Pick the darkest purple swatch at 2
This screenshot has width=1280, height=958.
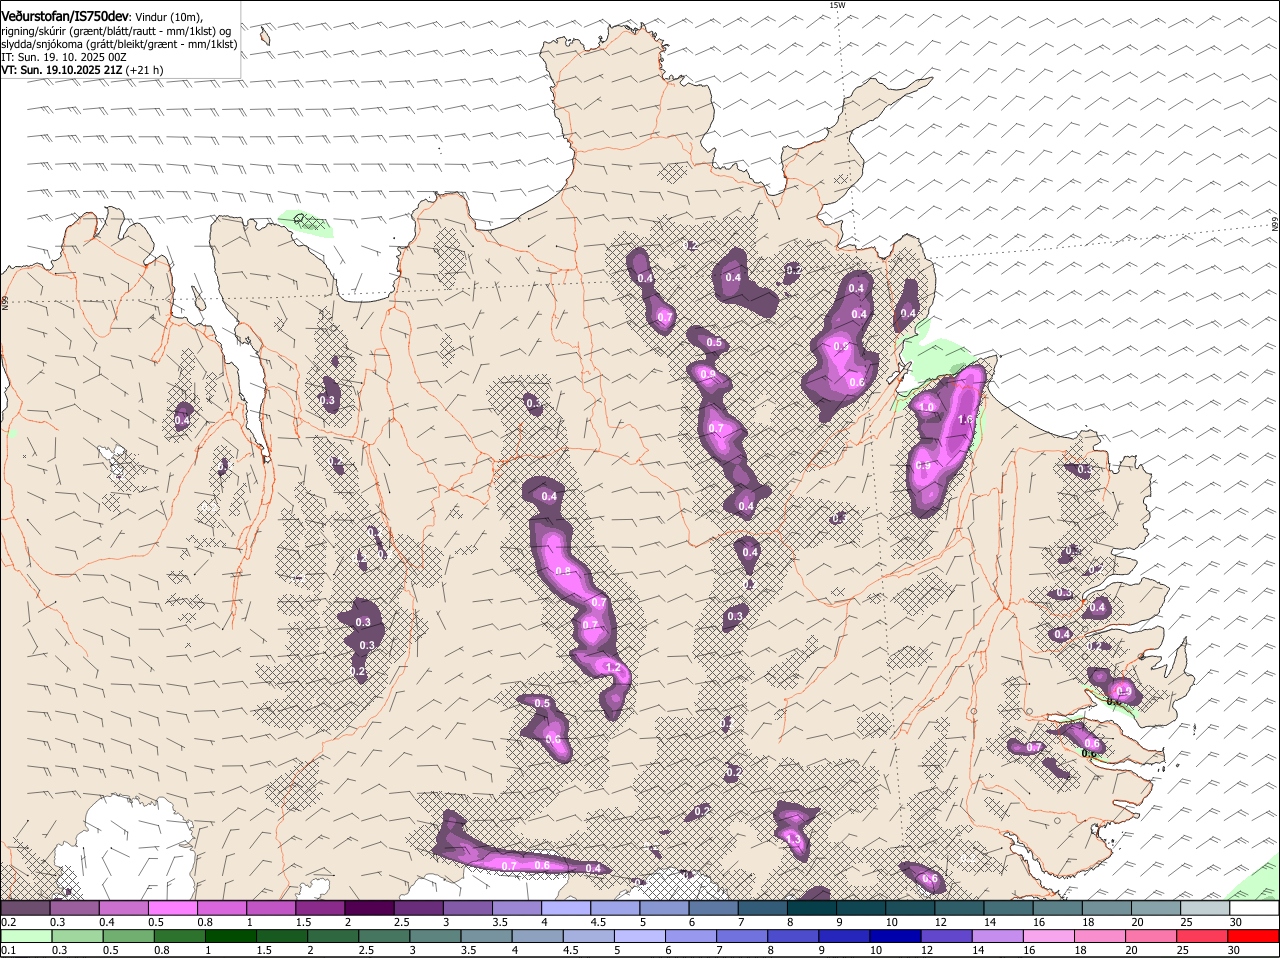[369, 908]
